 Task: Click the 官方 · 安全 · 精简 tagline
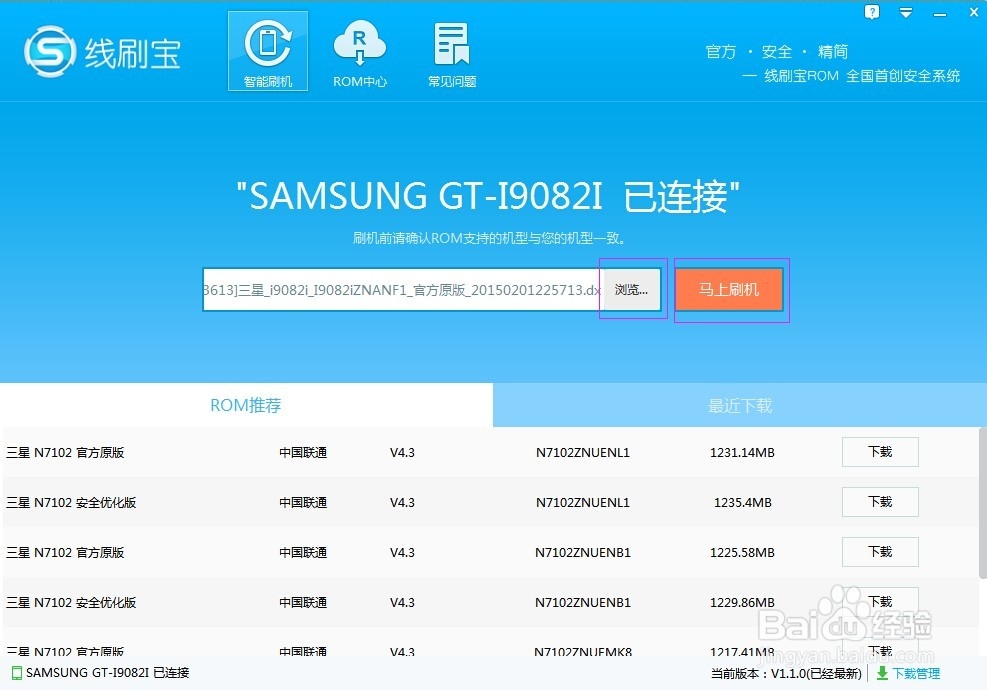coord(777,52)
